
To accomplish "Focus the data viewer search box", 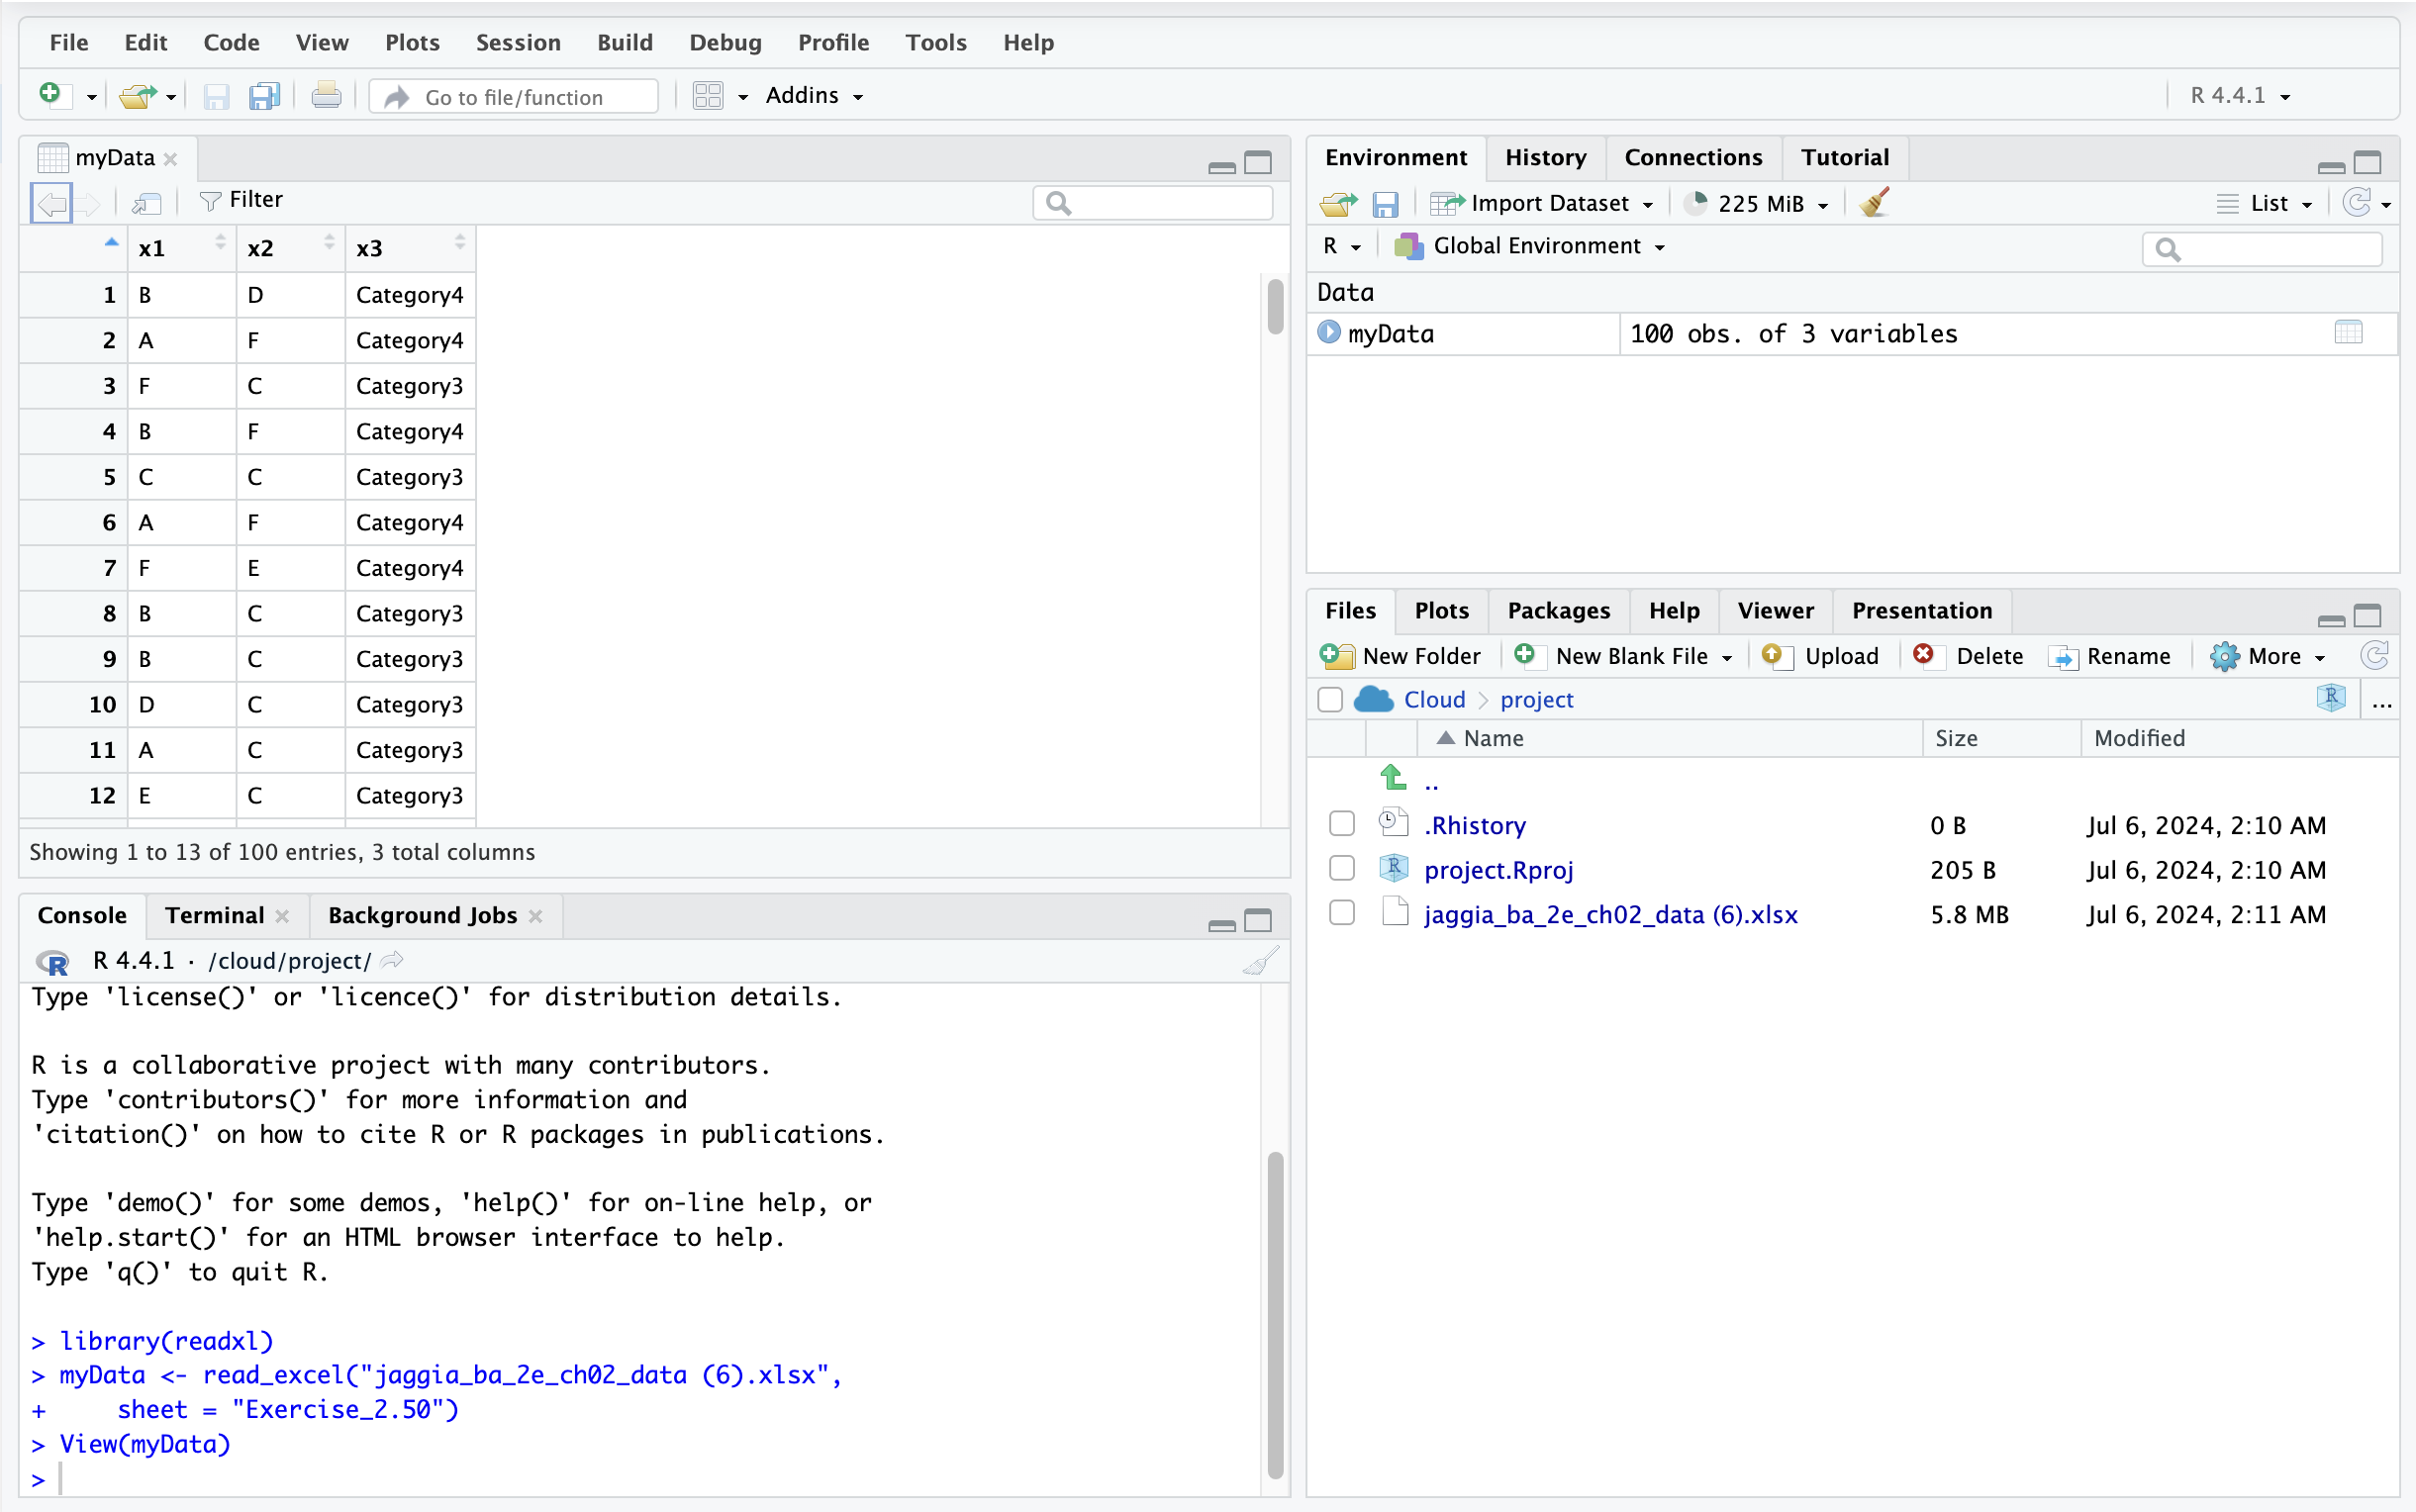I will [1153, 203].
